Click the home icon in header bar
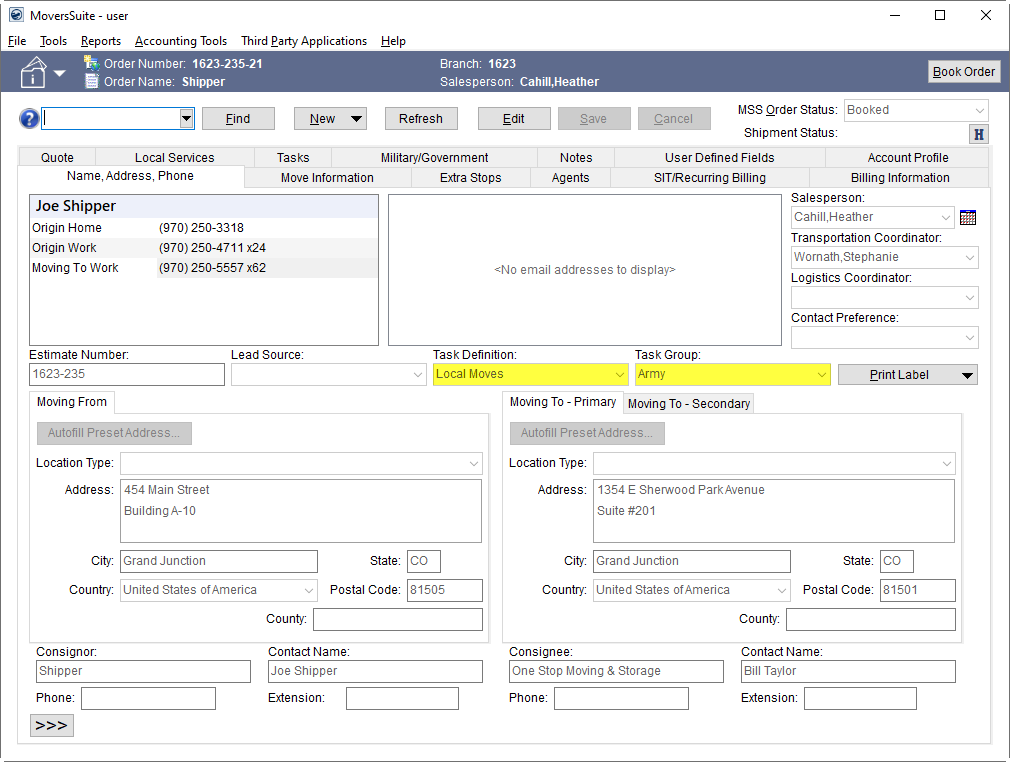 point(33,72)
